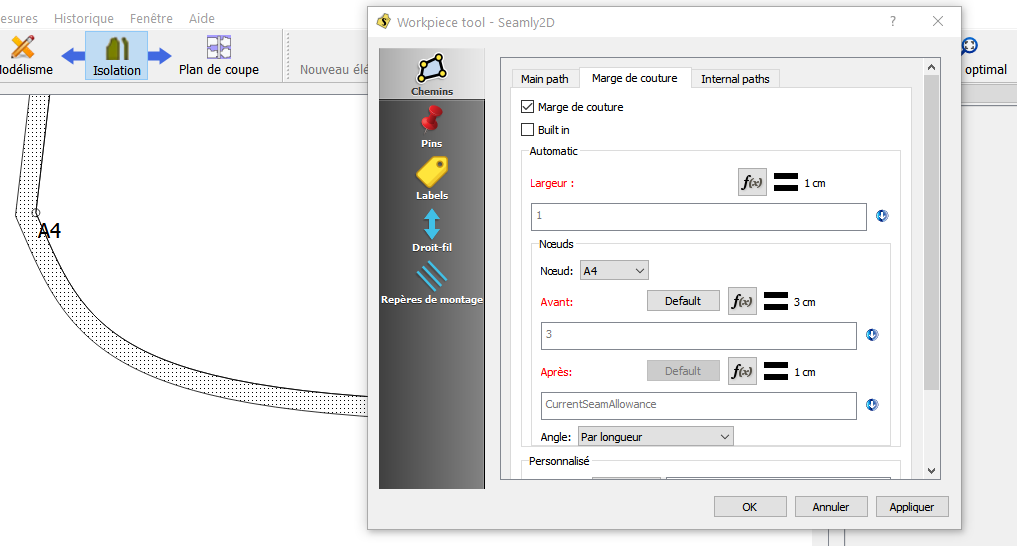Viewport: 1017px width, 546px height.
Task: Click the dialog's vertical scrollbar
Action: (x=931, y=230)
